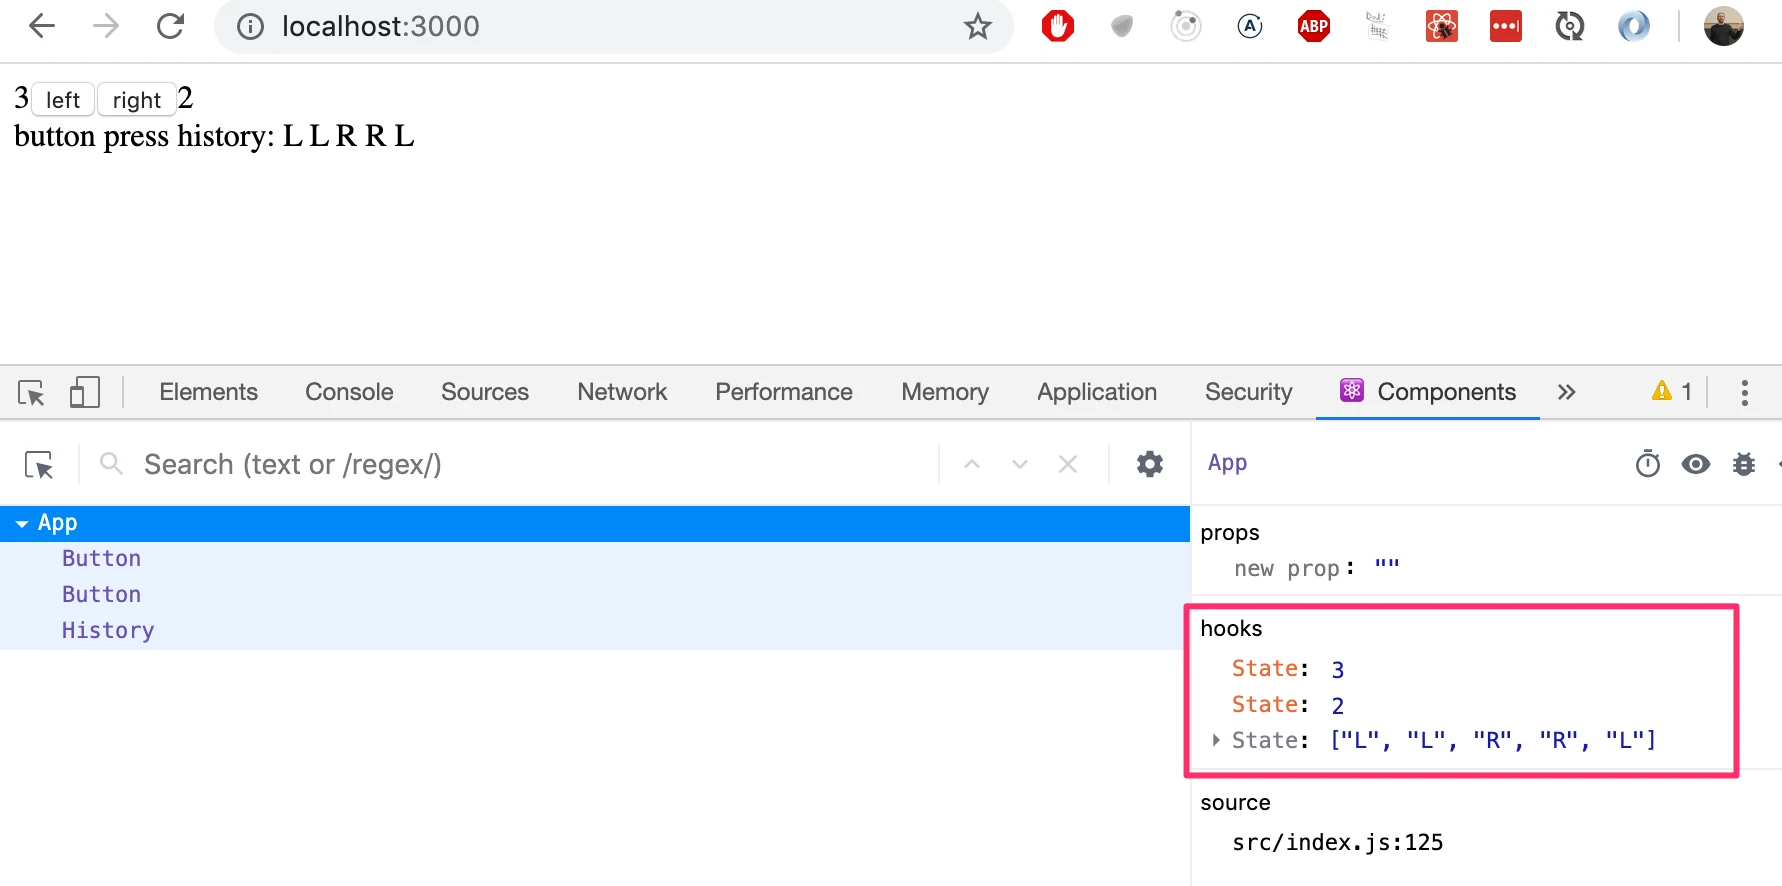
Task: Bookmark this page with the star icon
Action: pos(978,26)
